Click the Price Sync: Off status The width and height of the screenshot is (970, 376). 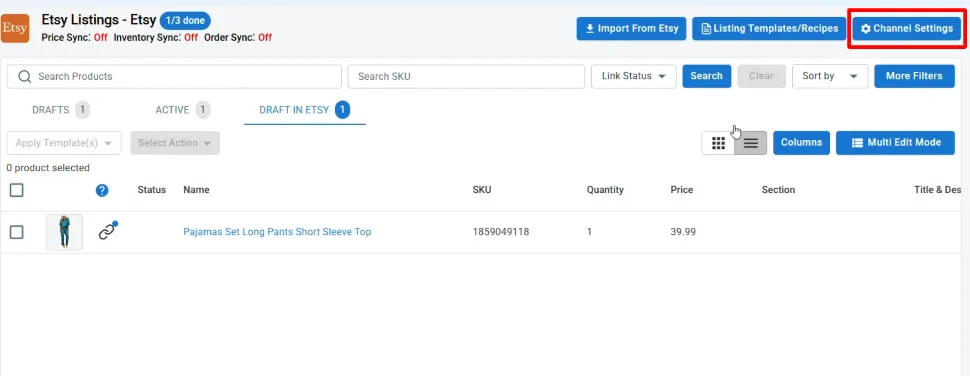point(74,37)
